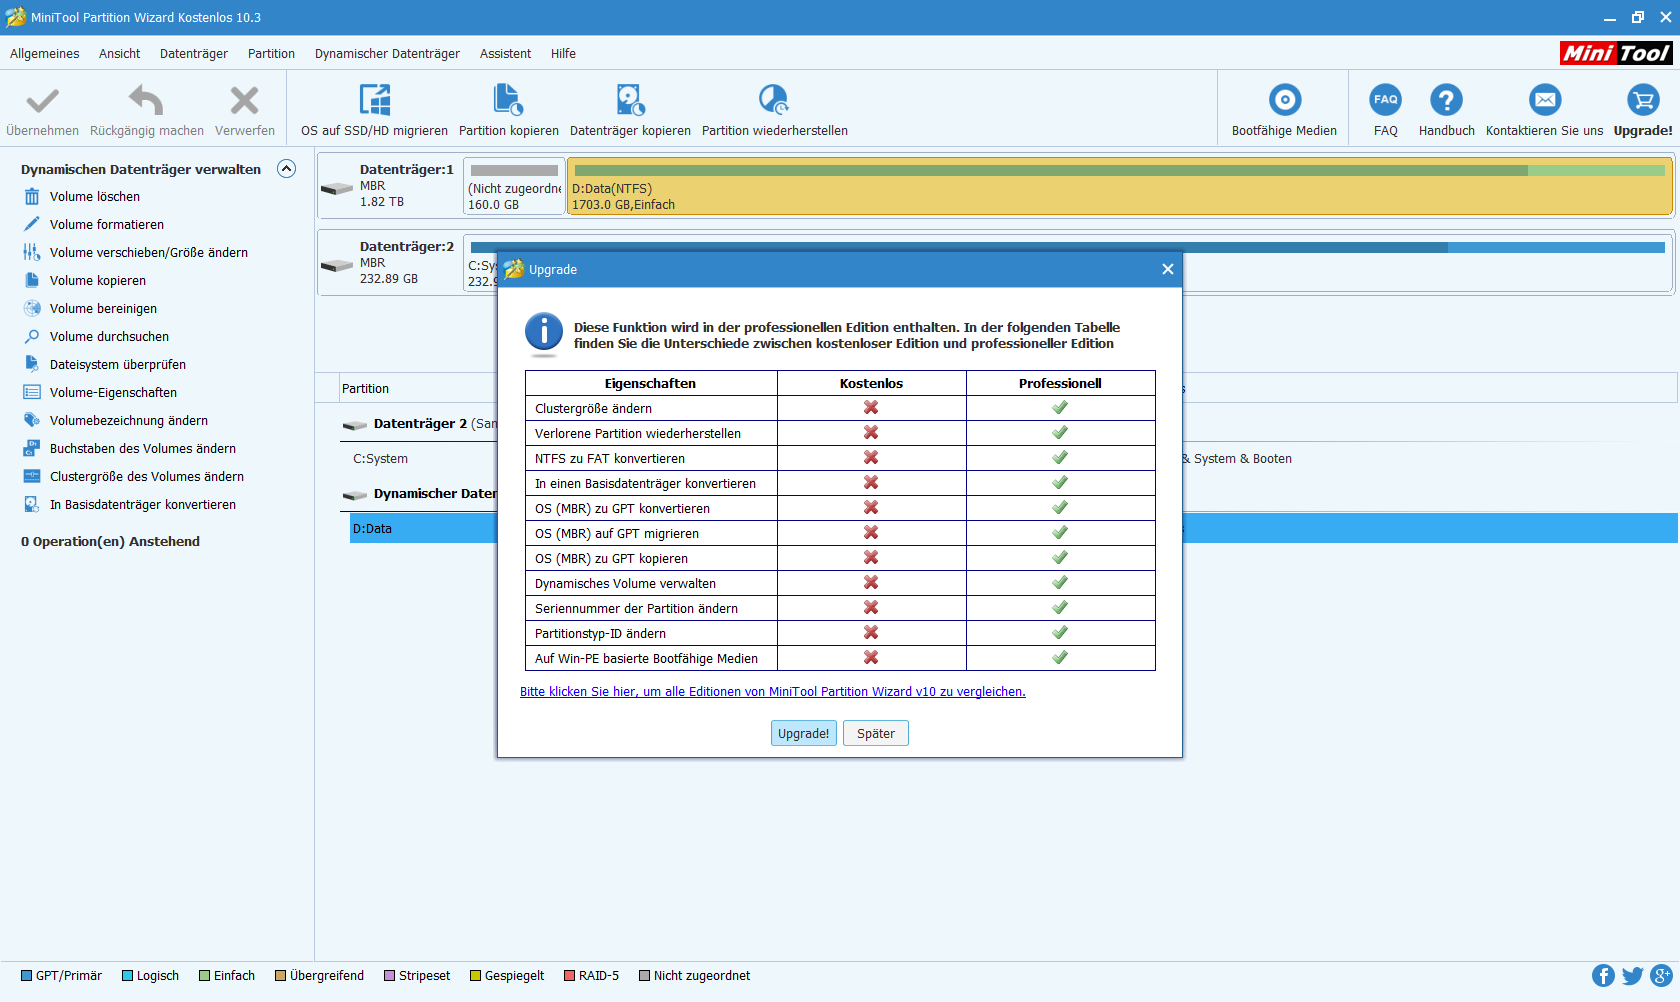Click the Übergreifend legend swatch
The width and height of the screenshot is (1680, 1002).
[x=281, y=976]
